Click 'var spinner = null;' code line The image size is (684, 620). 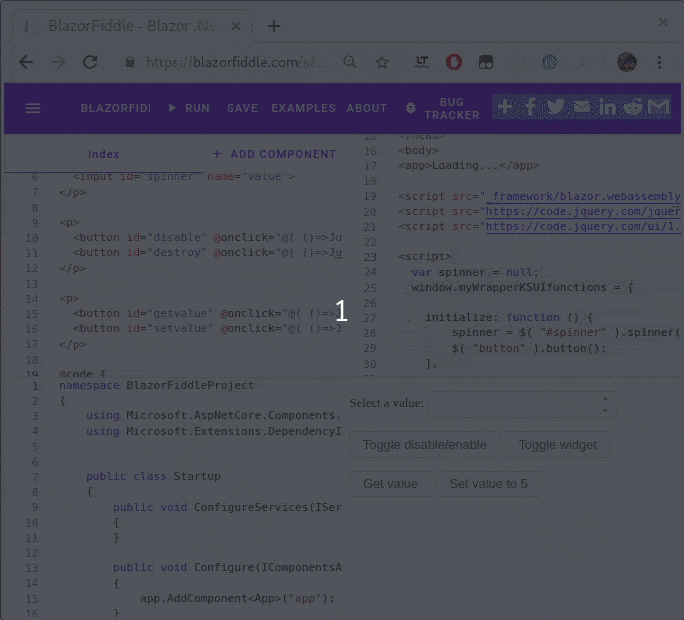click(x=475, y=272)
